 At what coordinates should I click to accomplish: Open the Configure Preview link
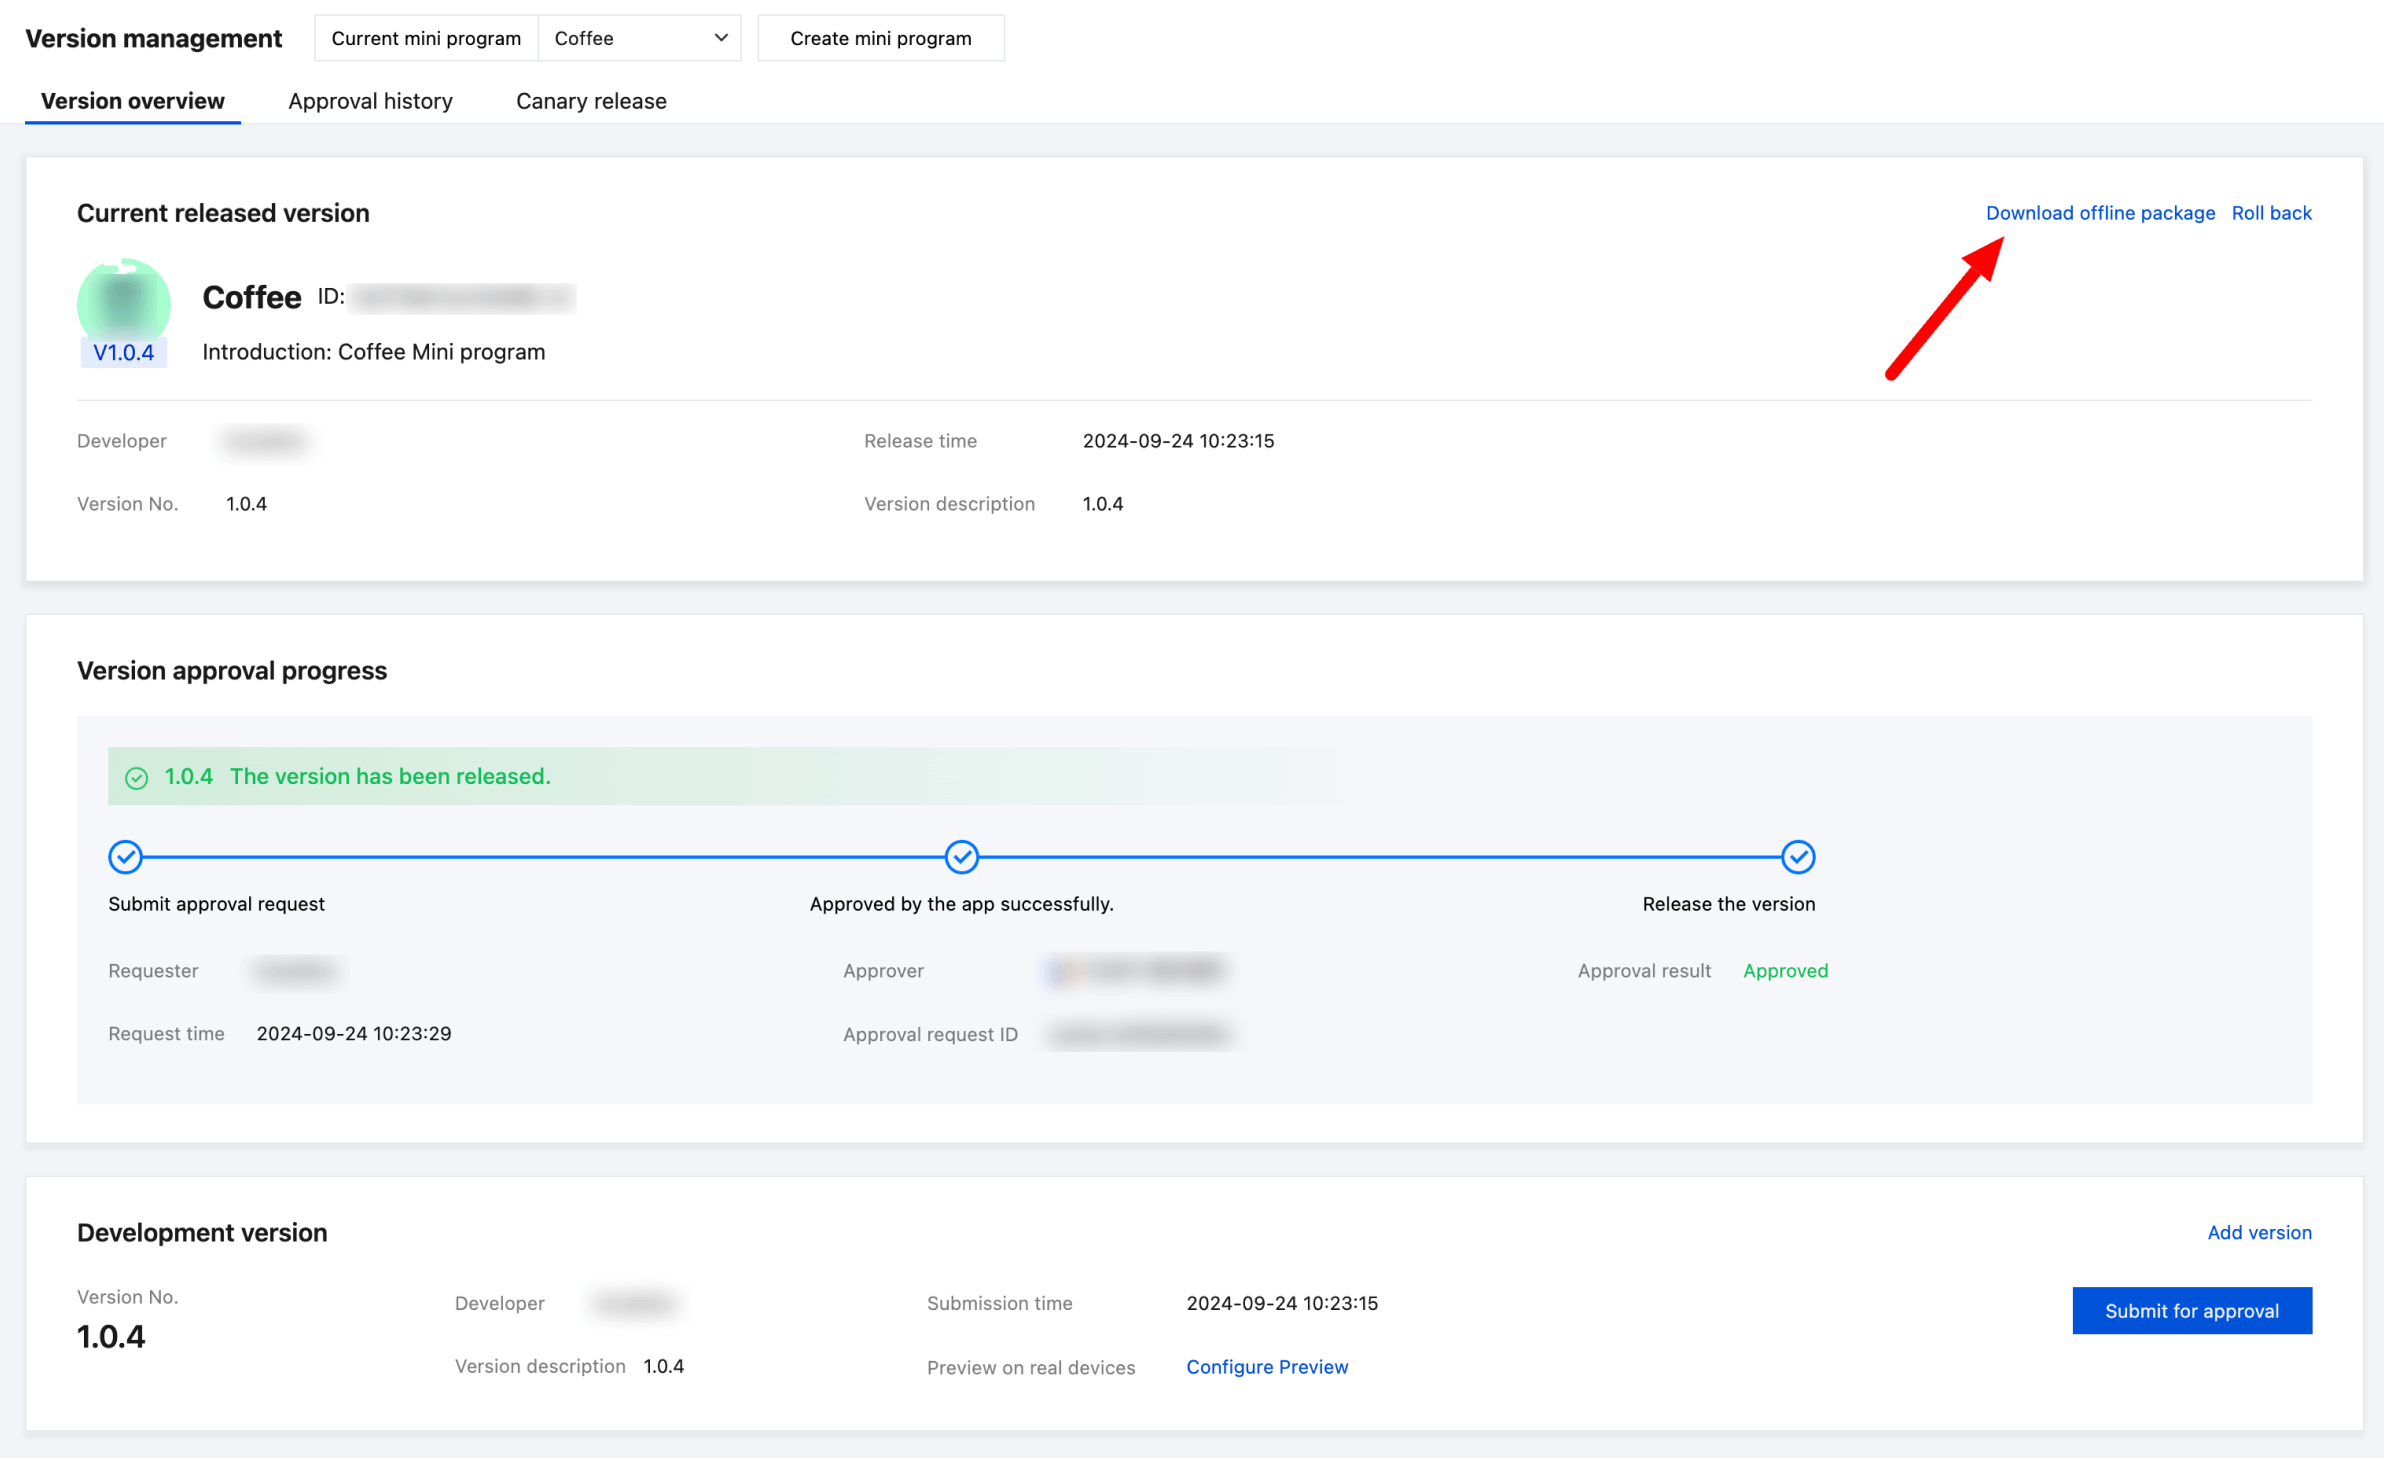click(x=1266, y=1366)
